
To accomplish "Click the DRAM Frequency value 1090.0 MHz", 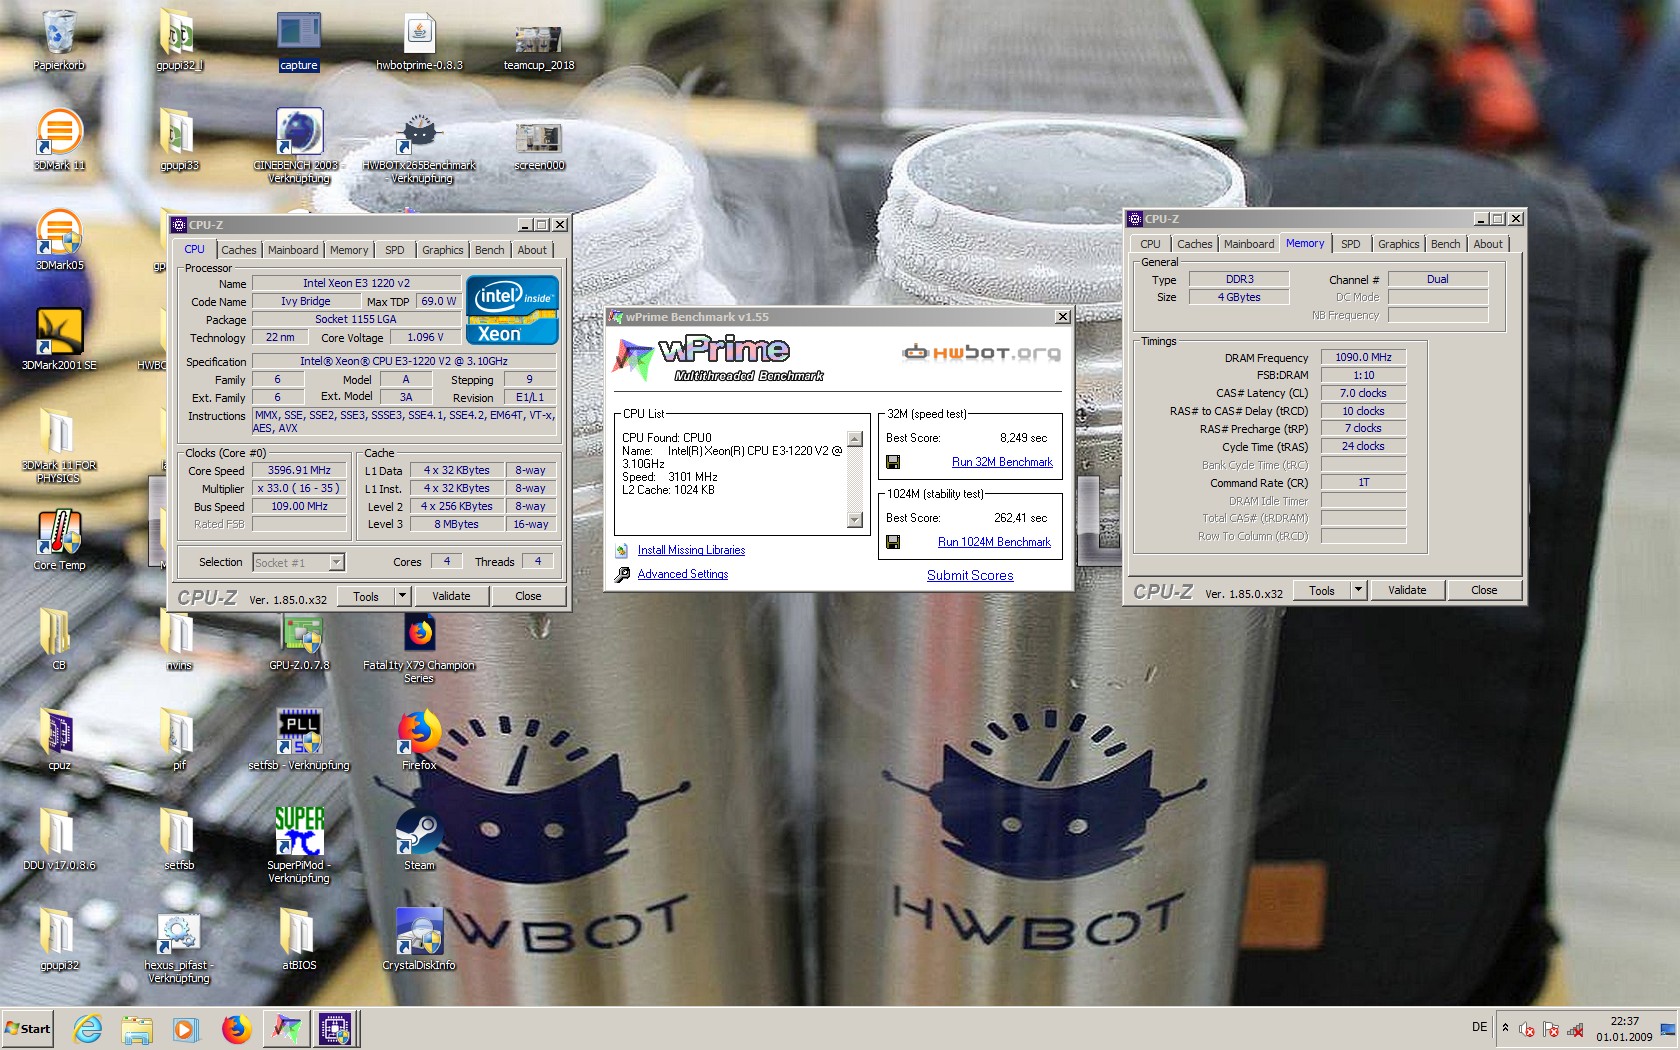I will click(x=1363, y=357).
